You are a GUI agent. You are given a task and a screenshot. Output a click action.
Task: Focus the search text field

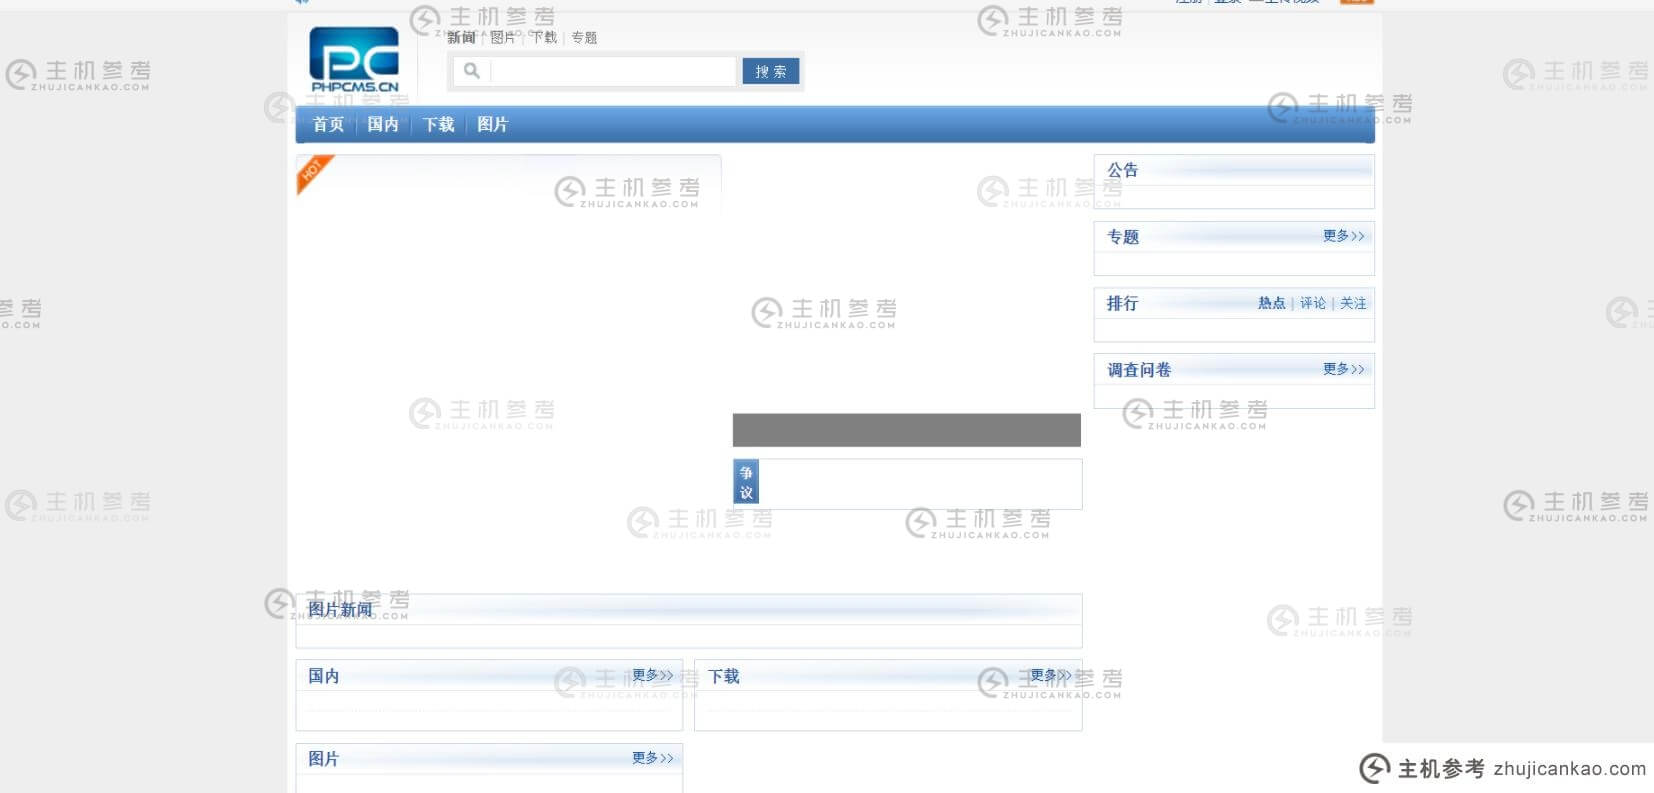(613, 71)
